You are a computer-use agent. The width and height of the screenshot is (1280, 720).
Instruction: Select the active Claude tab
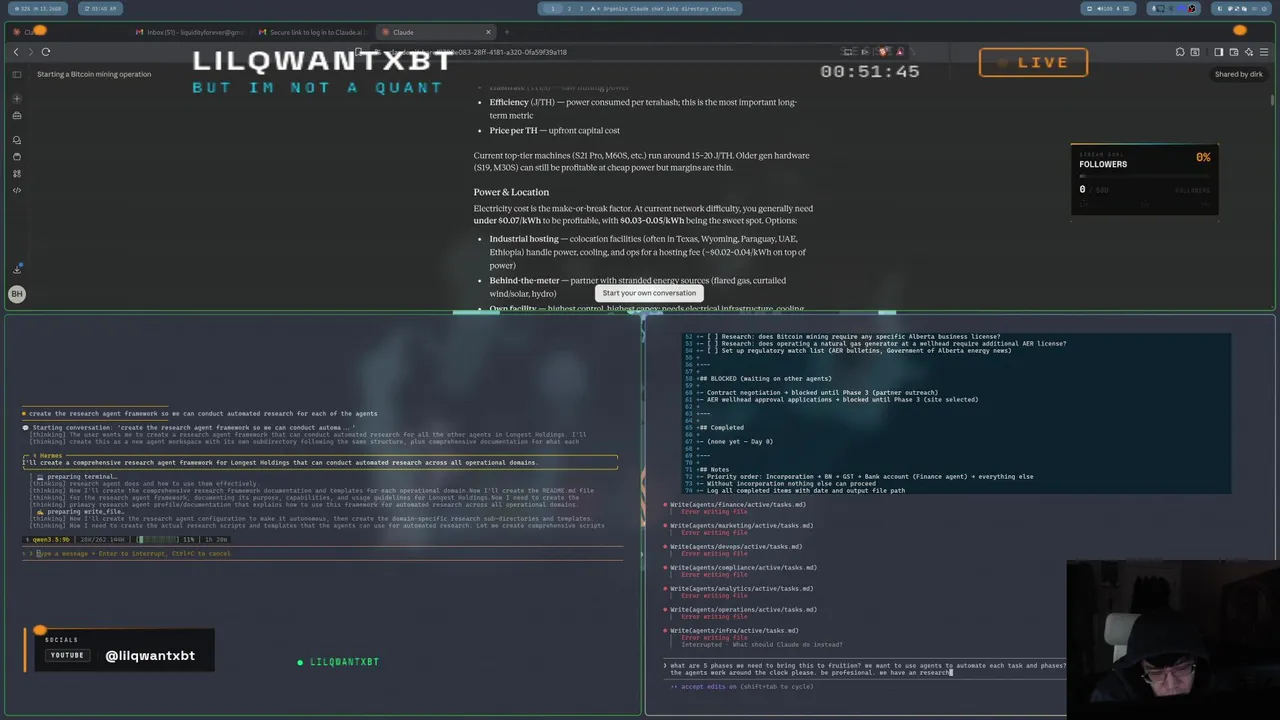pyautogui.click(x=436, y=32)
